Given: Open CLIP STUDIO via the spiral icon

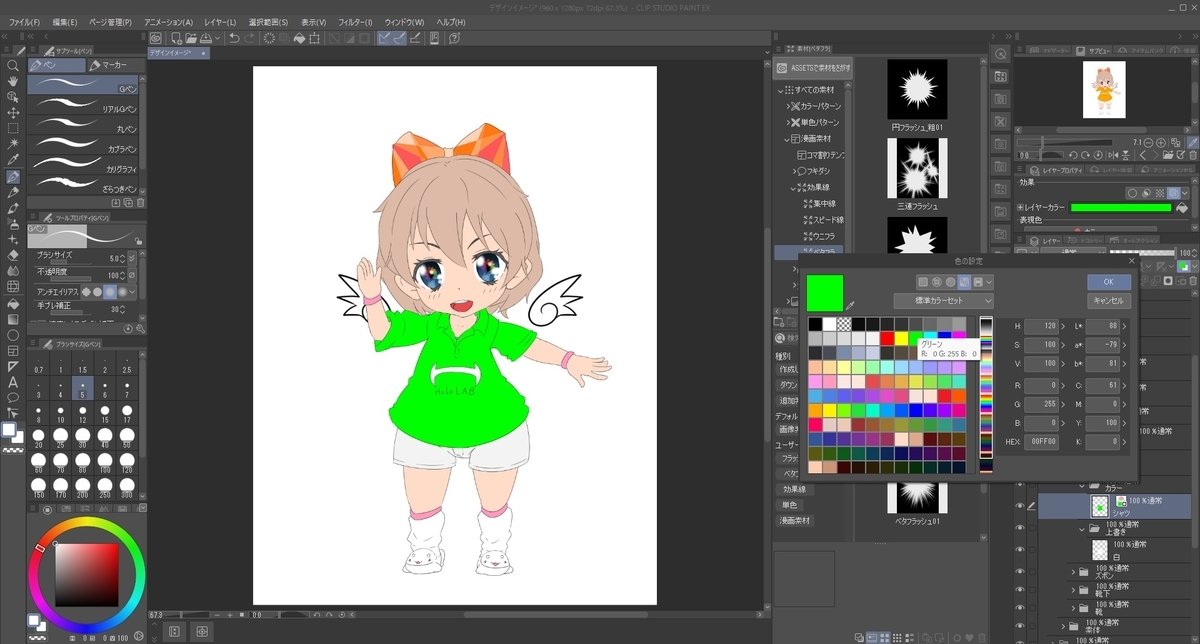Looking at the screenshot, I should (x=156, y=38).
